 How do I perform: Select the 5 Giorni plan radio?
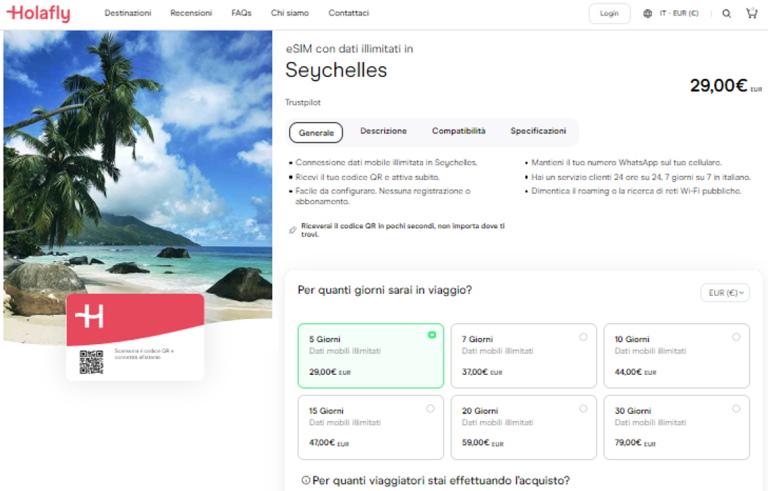[432, 335]
